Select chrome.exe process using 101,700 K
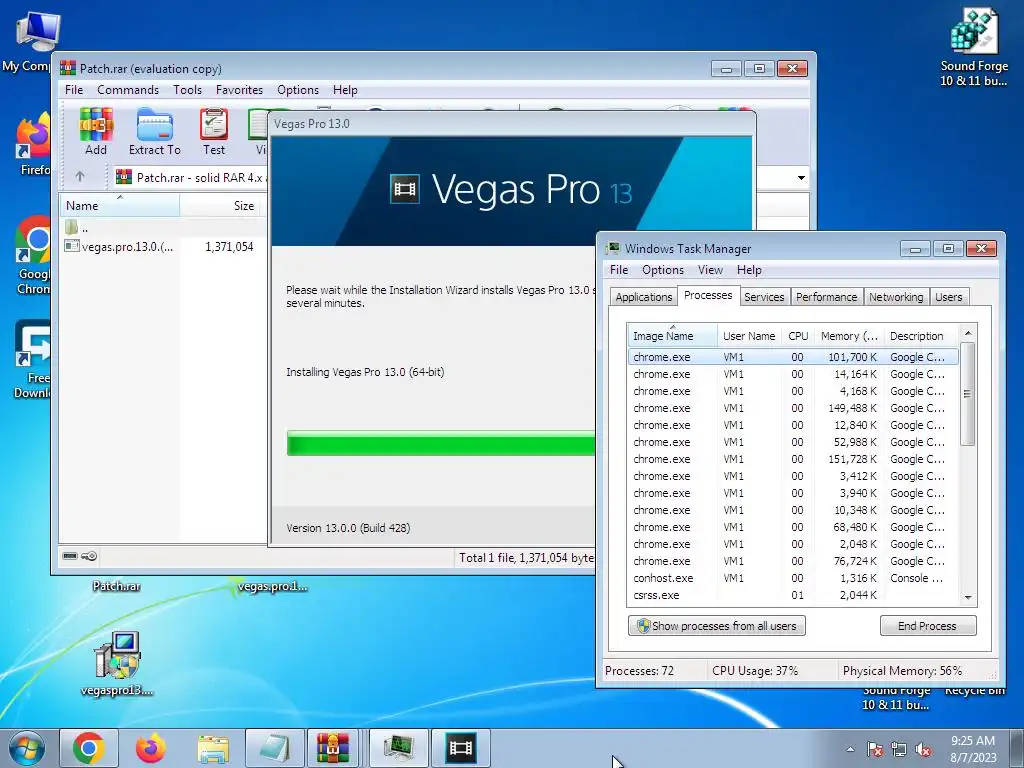The image size is (1024, 768). coord(793,357)
